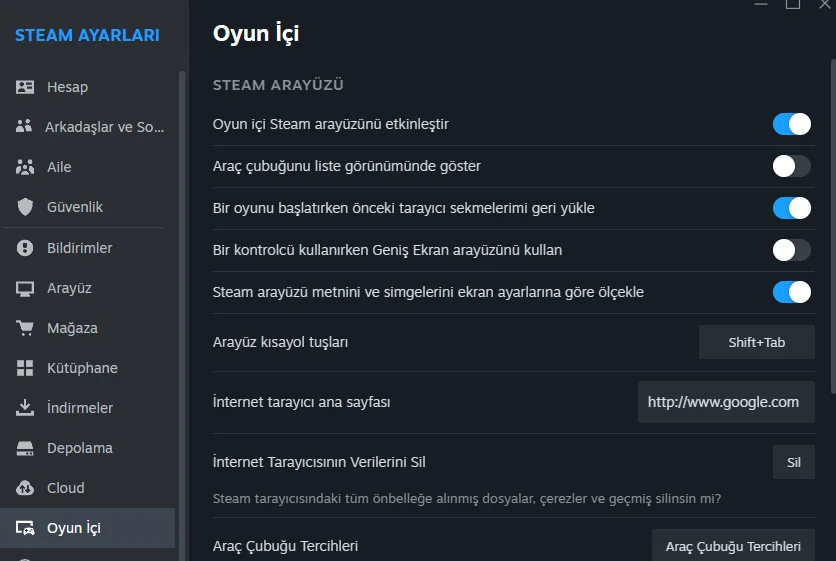Enable Geniş Ekran arayüzünü kullan toggle
The height and width of the screenshot is (561, 836).
792,250
